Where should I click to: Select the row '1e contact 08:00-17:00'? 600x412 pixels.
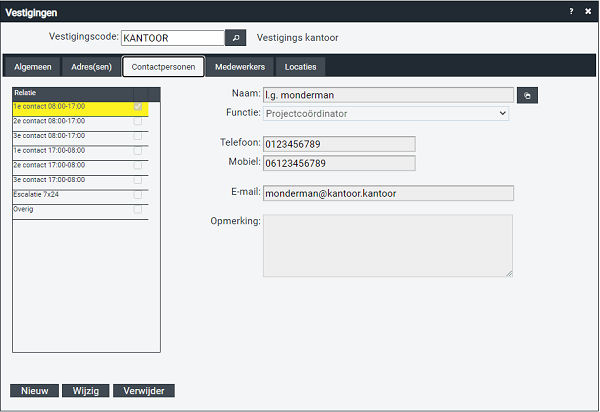click(81, 109)
